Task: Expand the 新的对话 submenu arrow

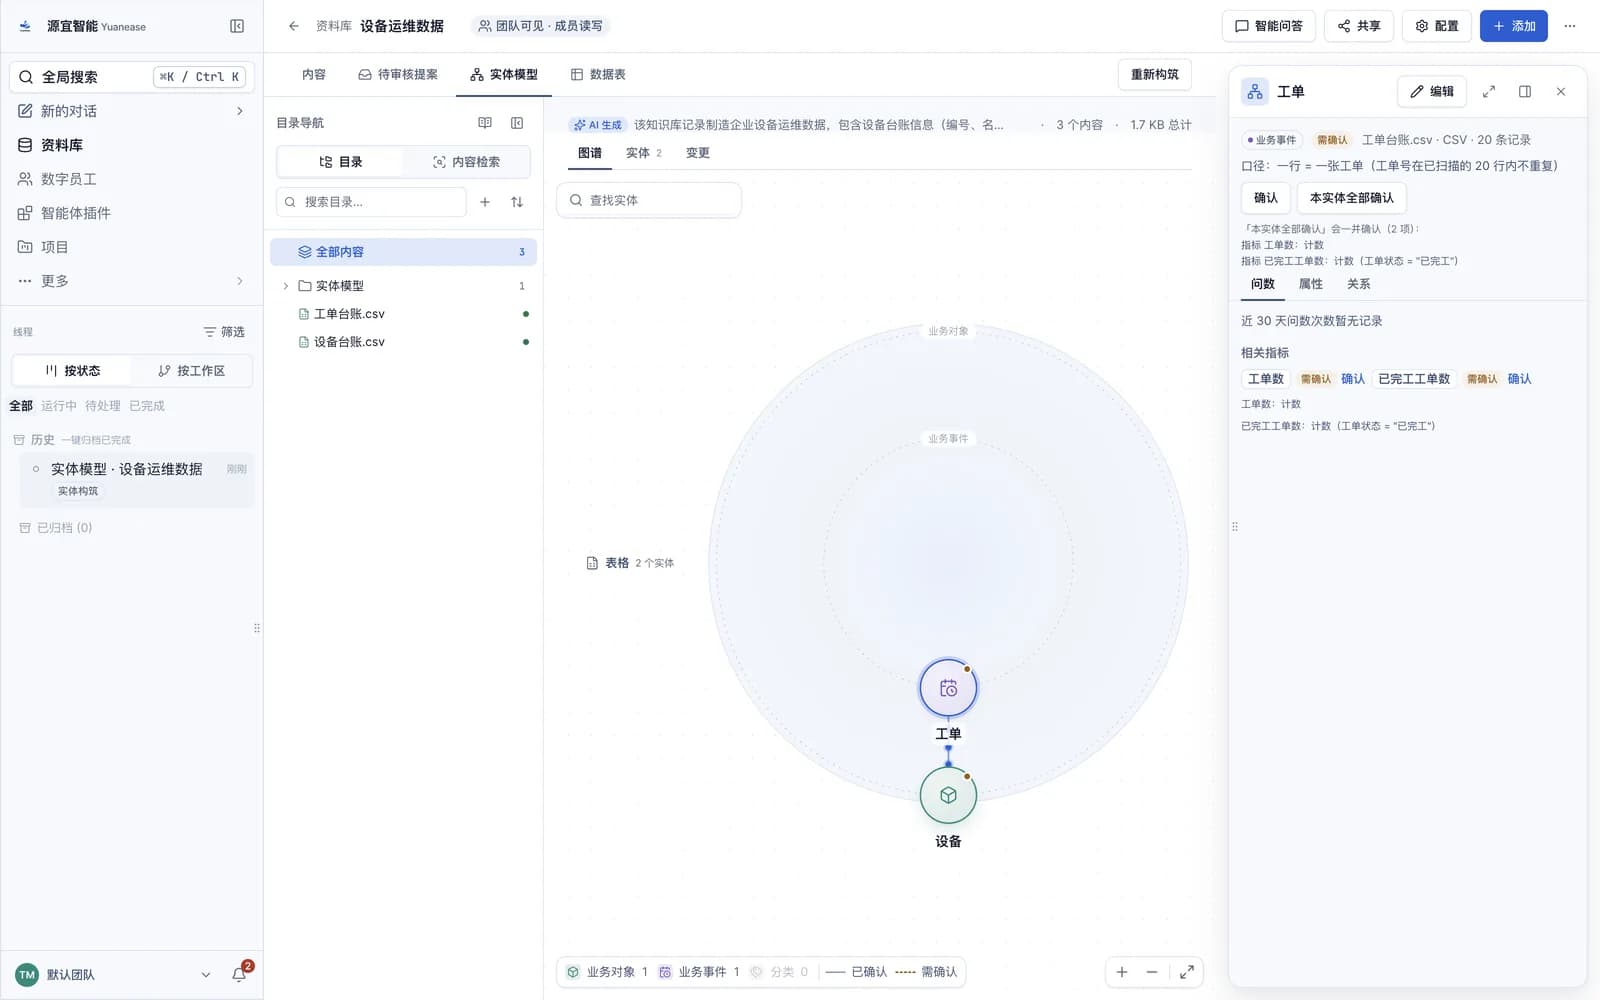Action: pos(240,111)
